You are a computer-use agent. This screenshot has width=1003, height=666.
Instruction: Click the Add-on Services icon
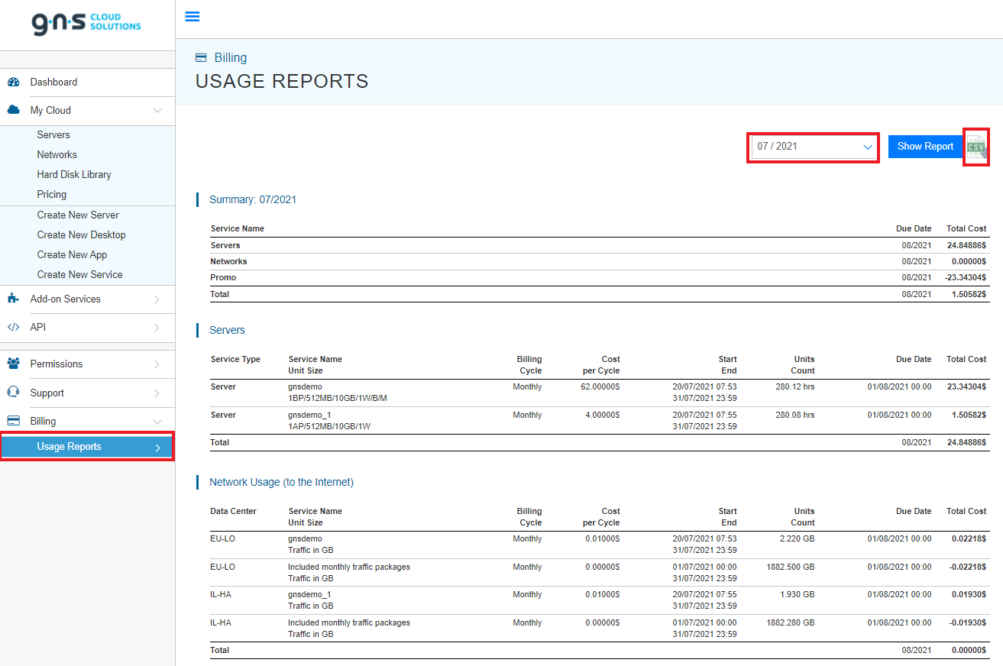click(13, 298)
